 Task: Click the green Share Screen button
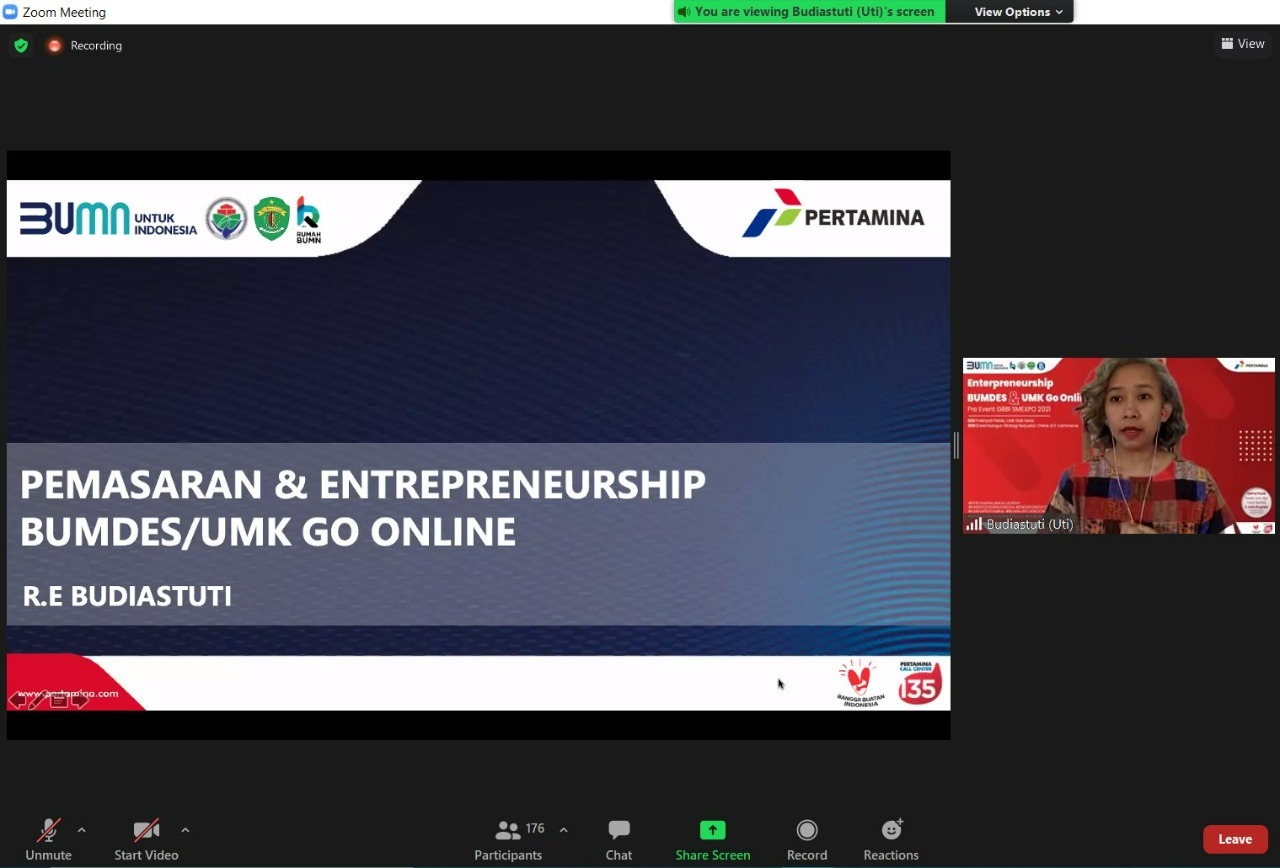(x=713, y=839)
